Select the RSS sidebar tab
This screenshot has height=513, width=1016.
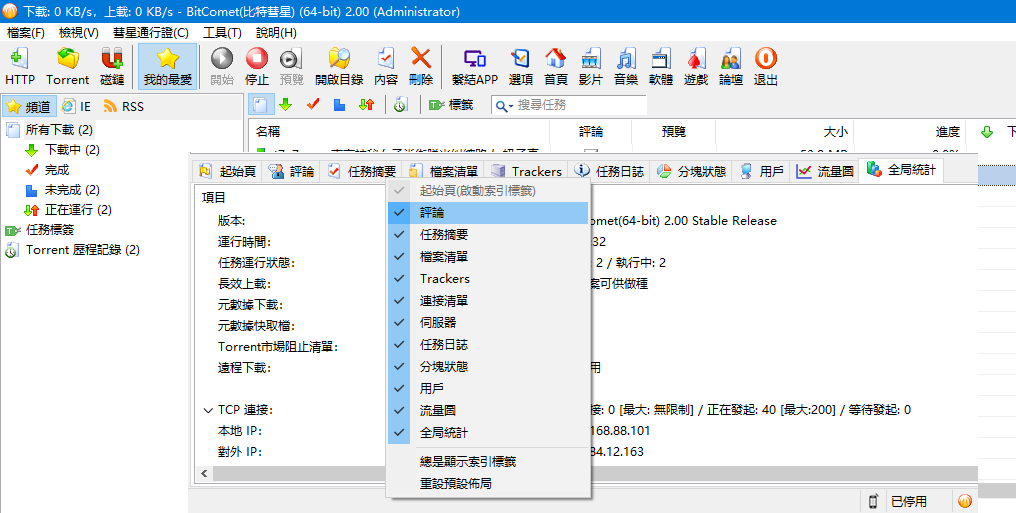123,107
